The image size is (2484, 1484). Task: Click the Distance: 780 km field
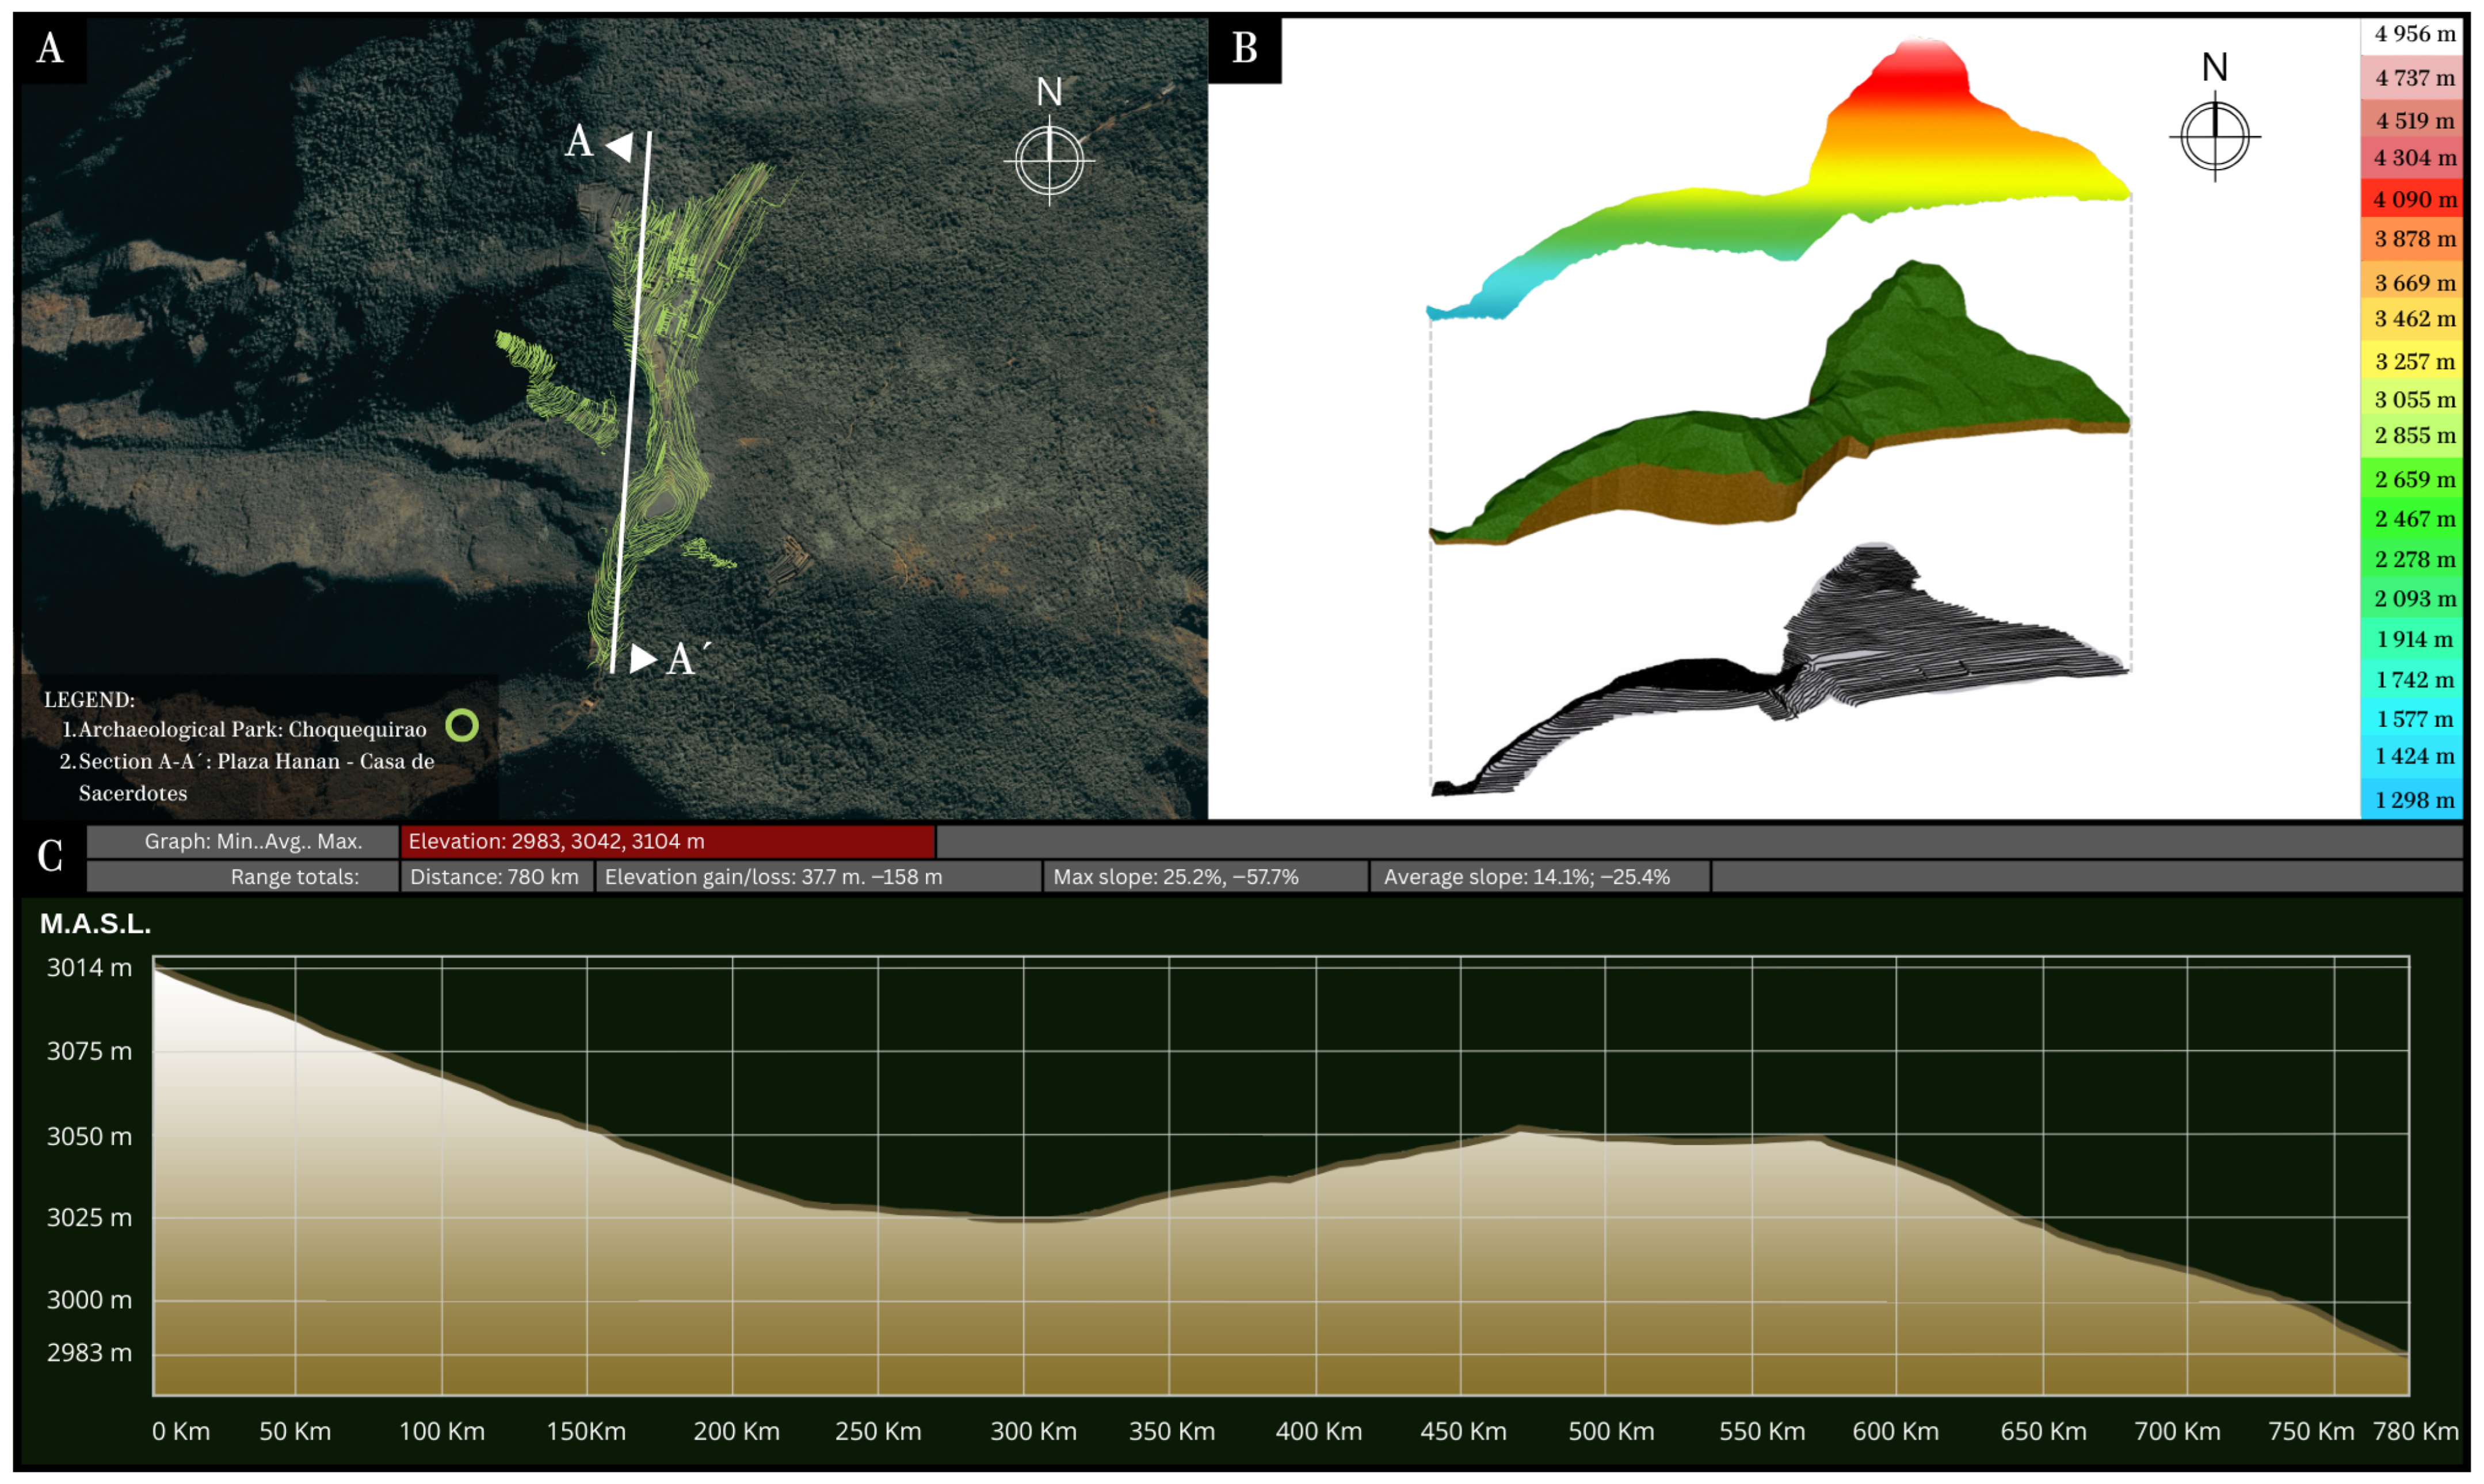(x=497, y=877)
